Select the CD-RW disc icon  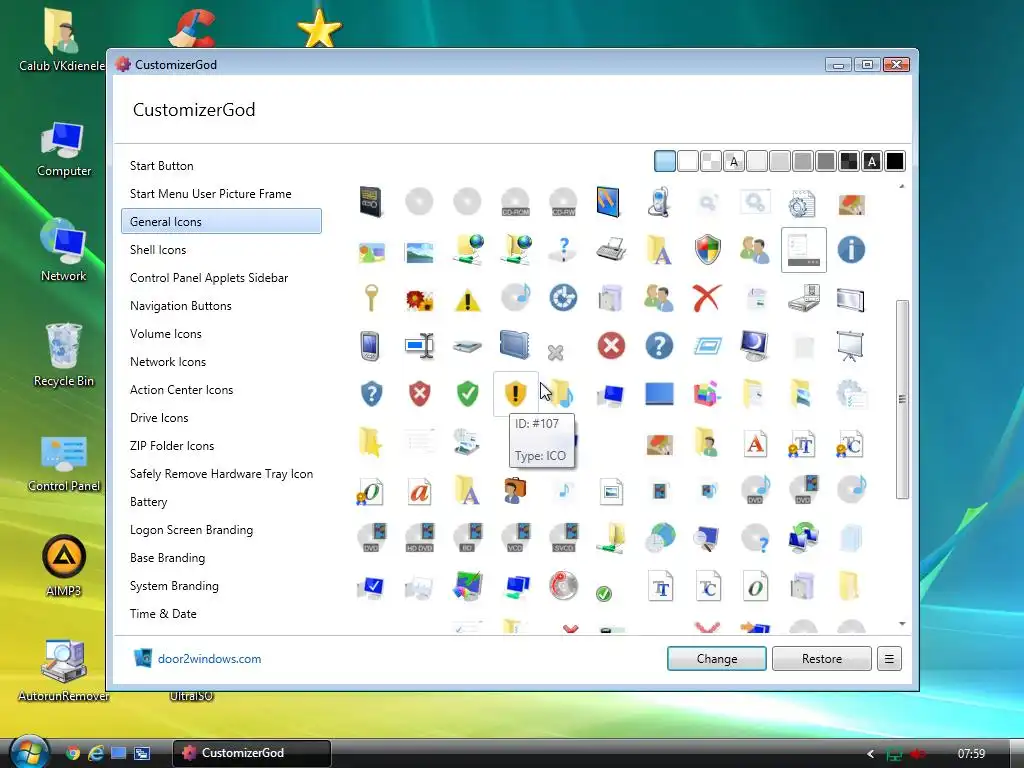click(x=564, y=202)
